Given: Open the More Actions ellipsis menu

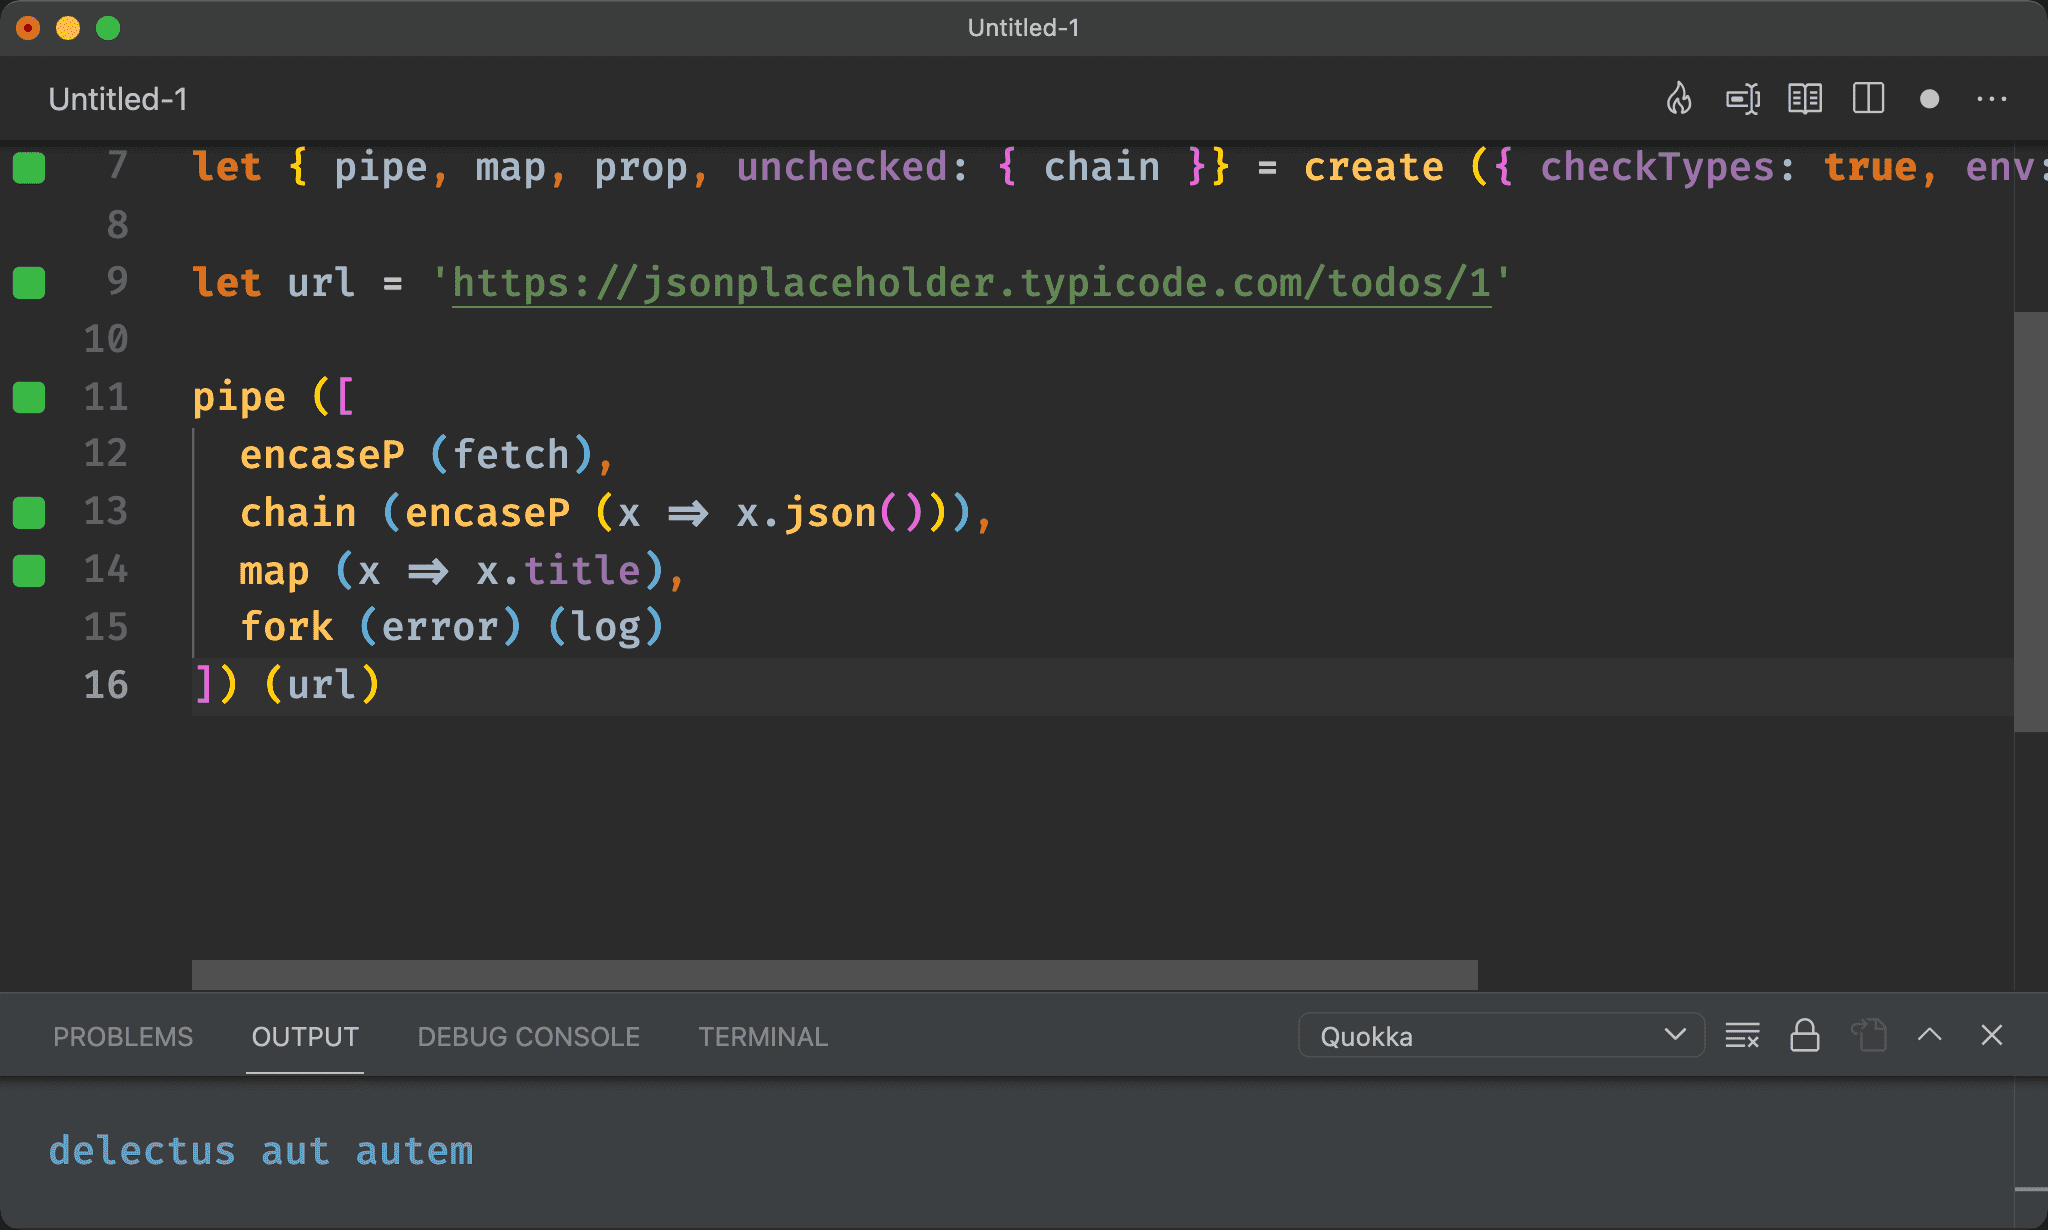Looking at the screenshot, I should point(1992,99).
